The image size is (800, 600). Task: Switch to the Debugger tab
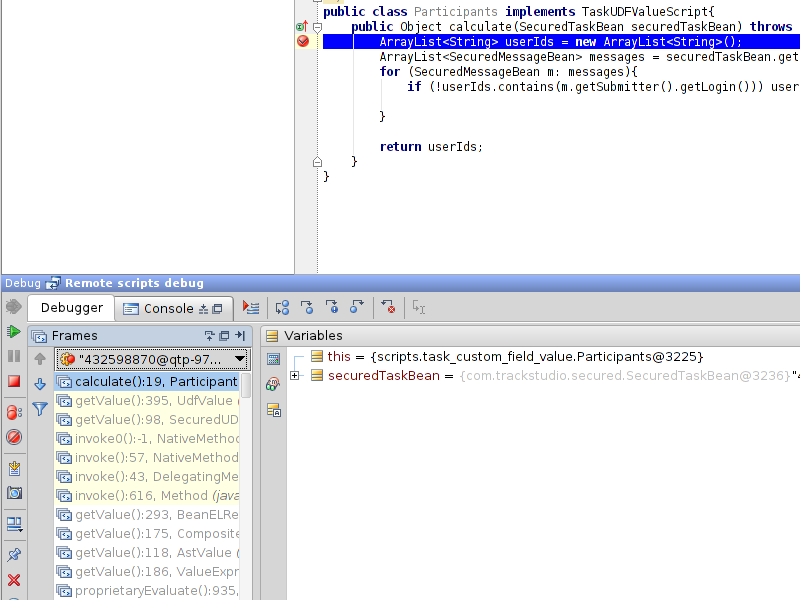(71, 308)
